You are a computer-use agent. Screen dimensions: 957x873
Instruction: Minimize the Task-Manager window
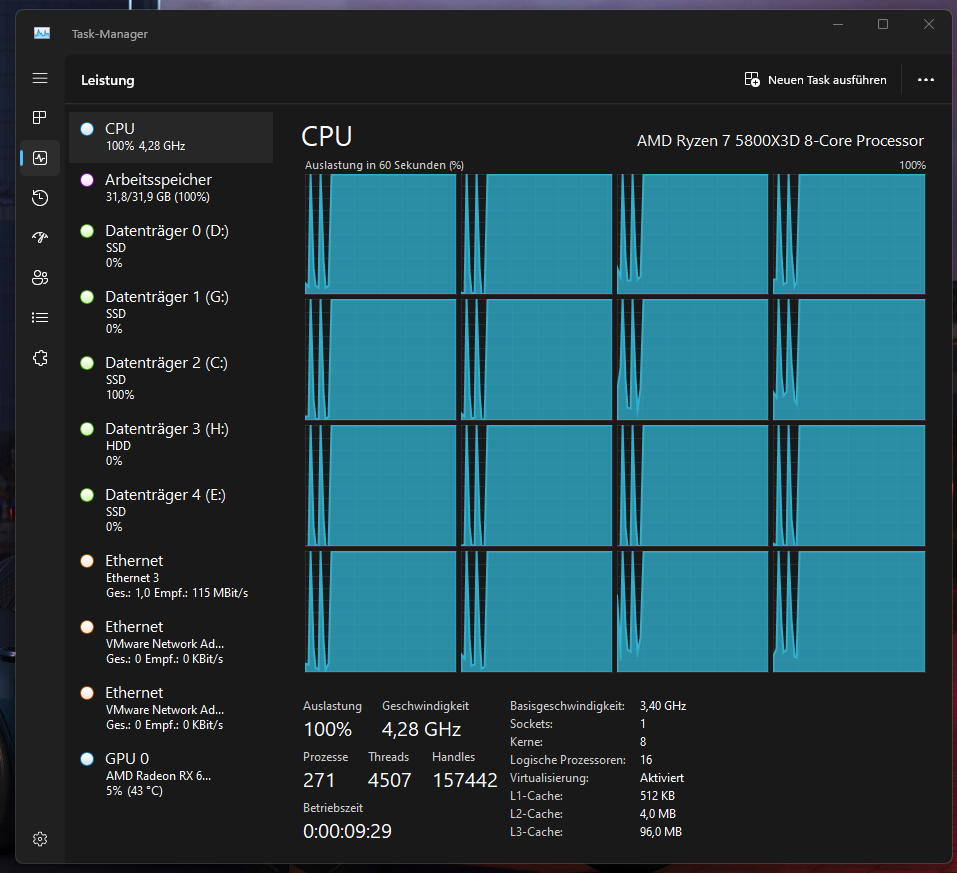click(838, 24)
